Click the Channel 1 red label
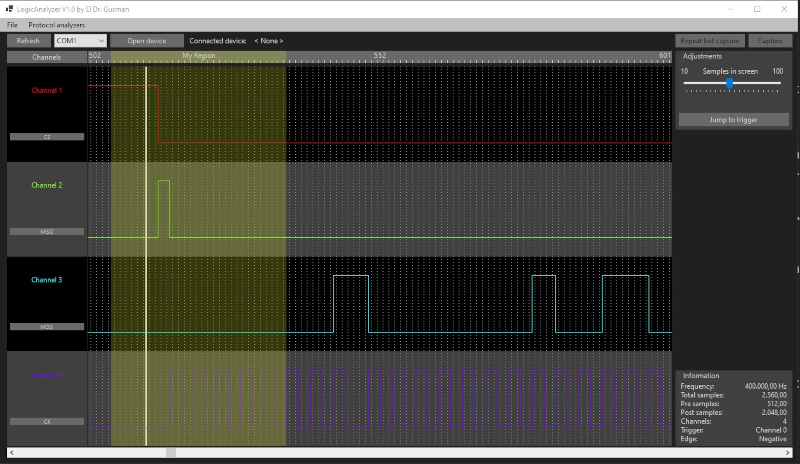The height and width of the screenshot is (464, 800). click(x=47, y=91)
